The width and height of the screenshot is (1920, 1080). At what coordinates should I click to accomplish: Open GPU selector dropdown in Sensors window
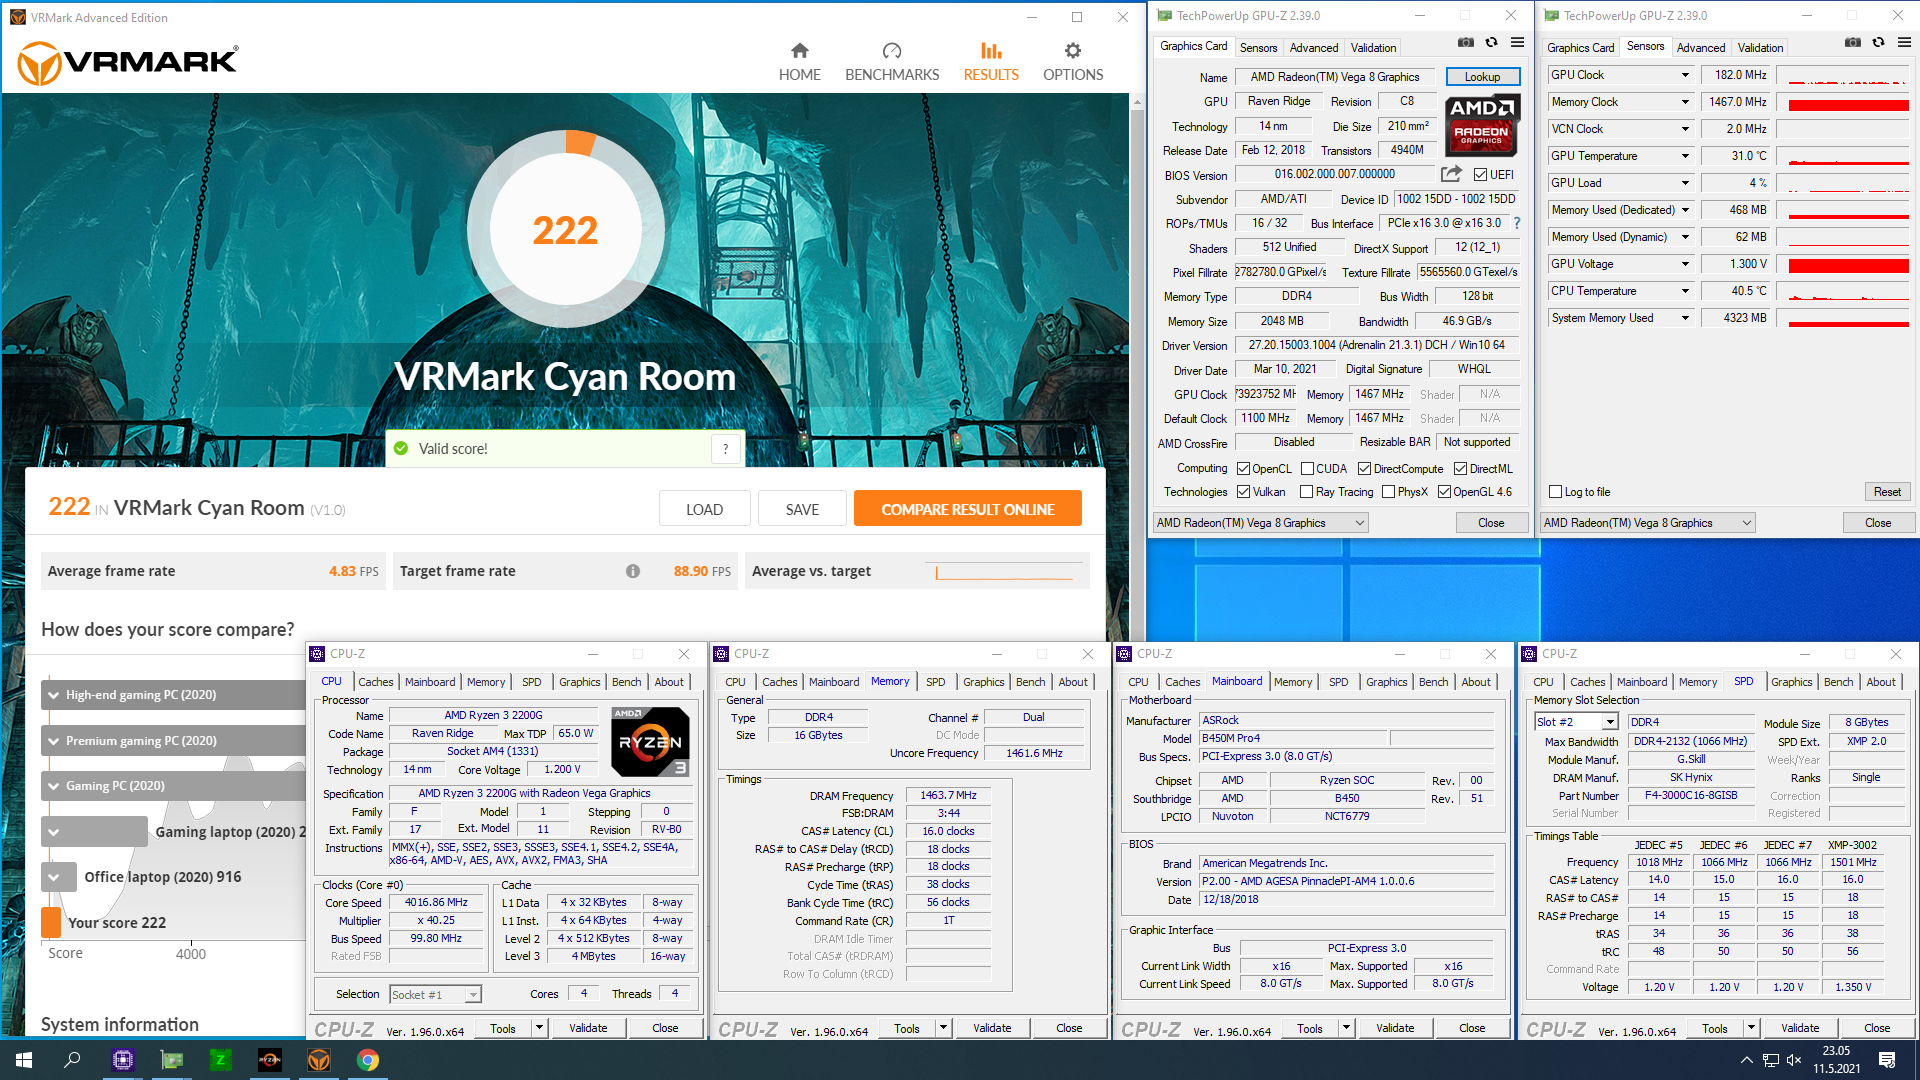click(1647, 523)
